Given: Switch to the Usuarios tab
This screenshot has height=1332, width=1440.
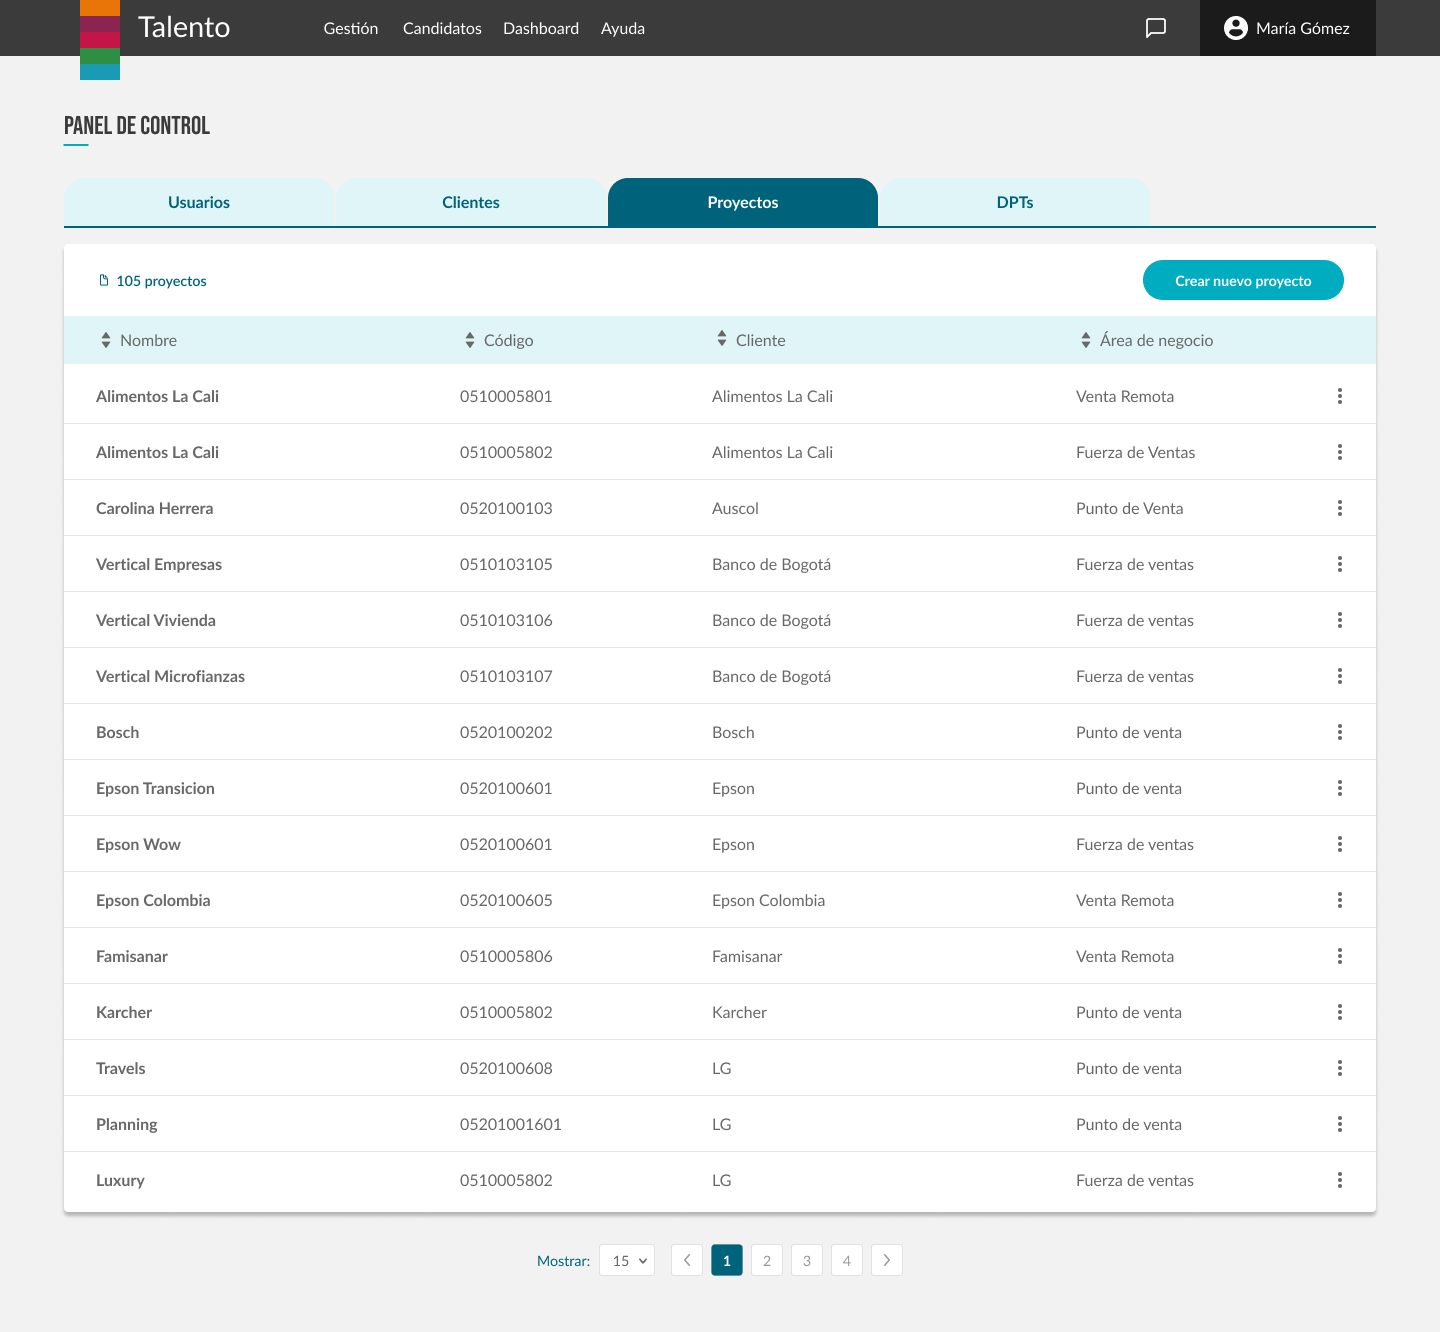Looking at the screenshot, I should point(198,202).
